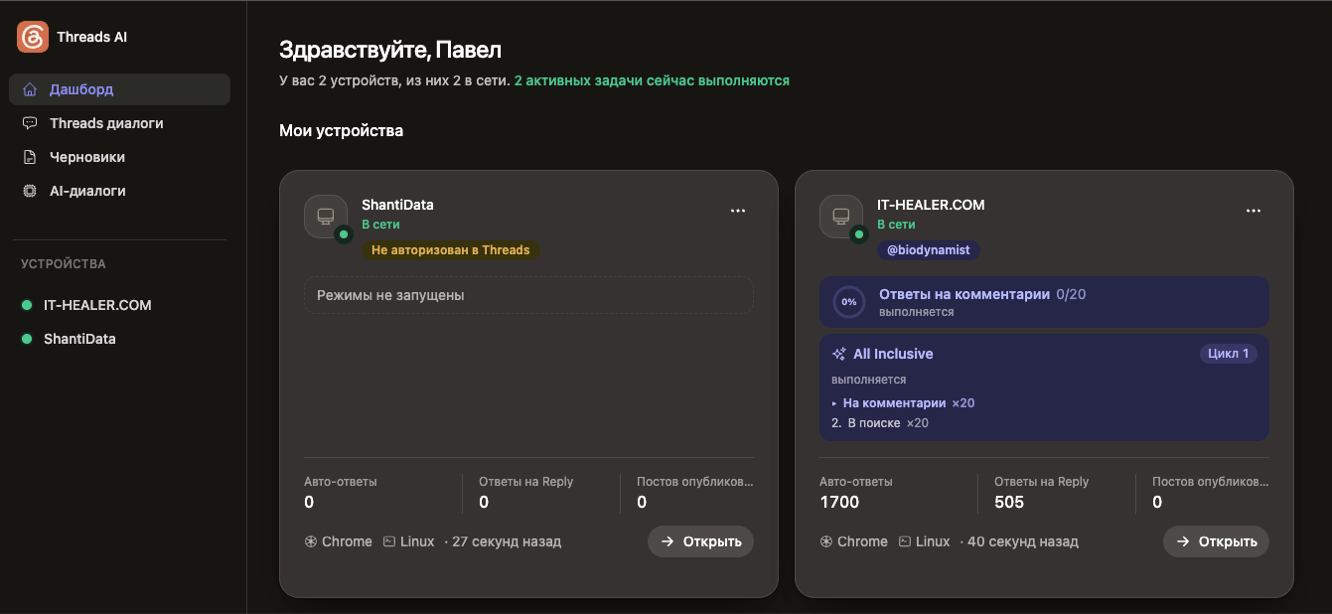Click the 0% circular progress indicator

849,301
